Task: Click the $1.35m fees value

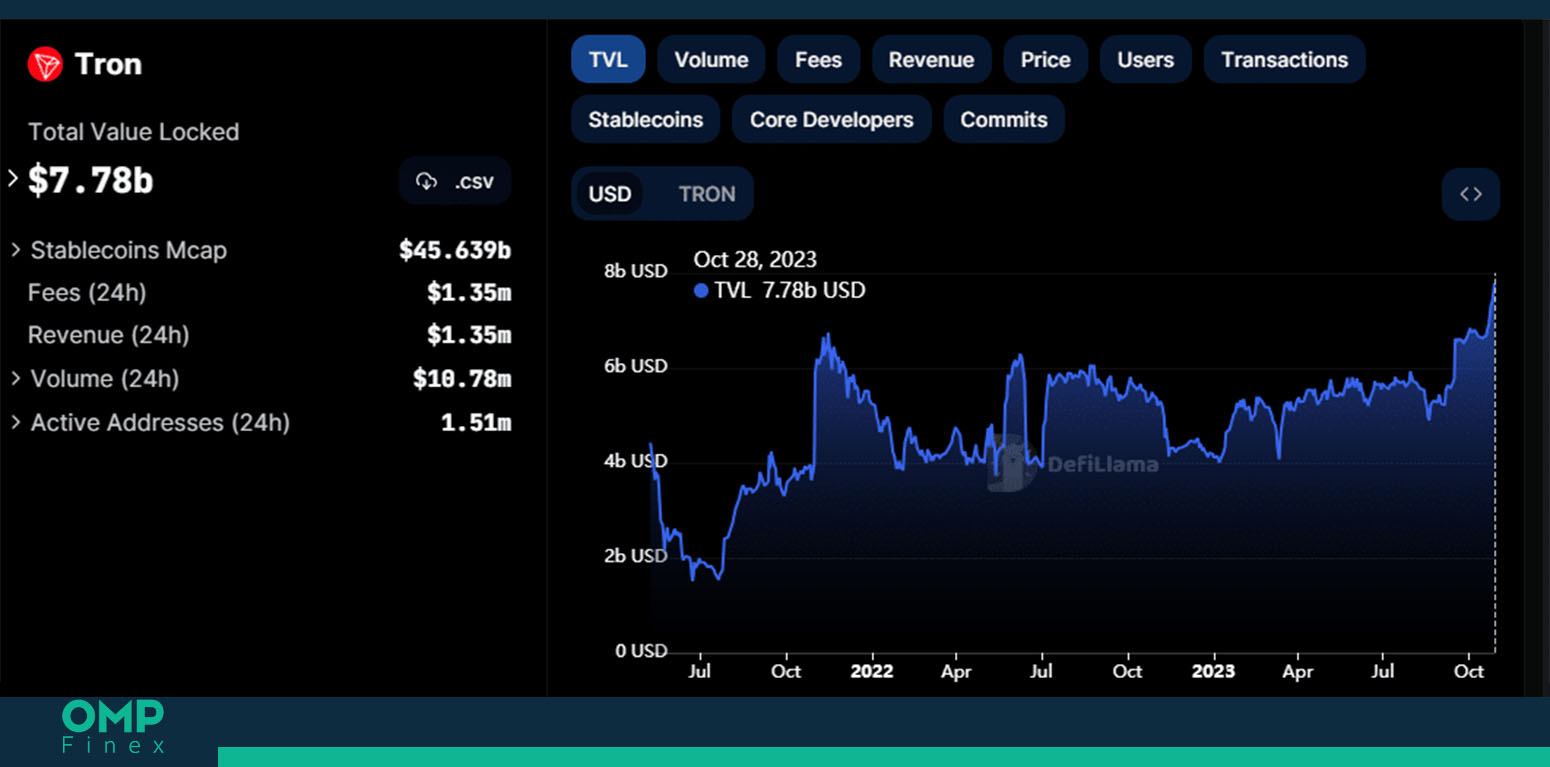Action: tap(469, 293)
